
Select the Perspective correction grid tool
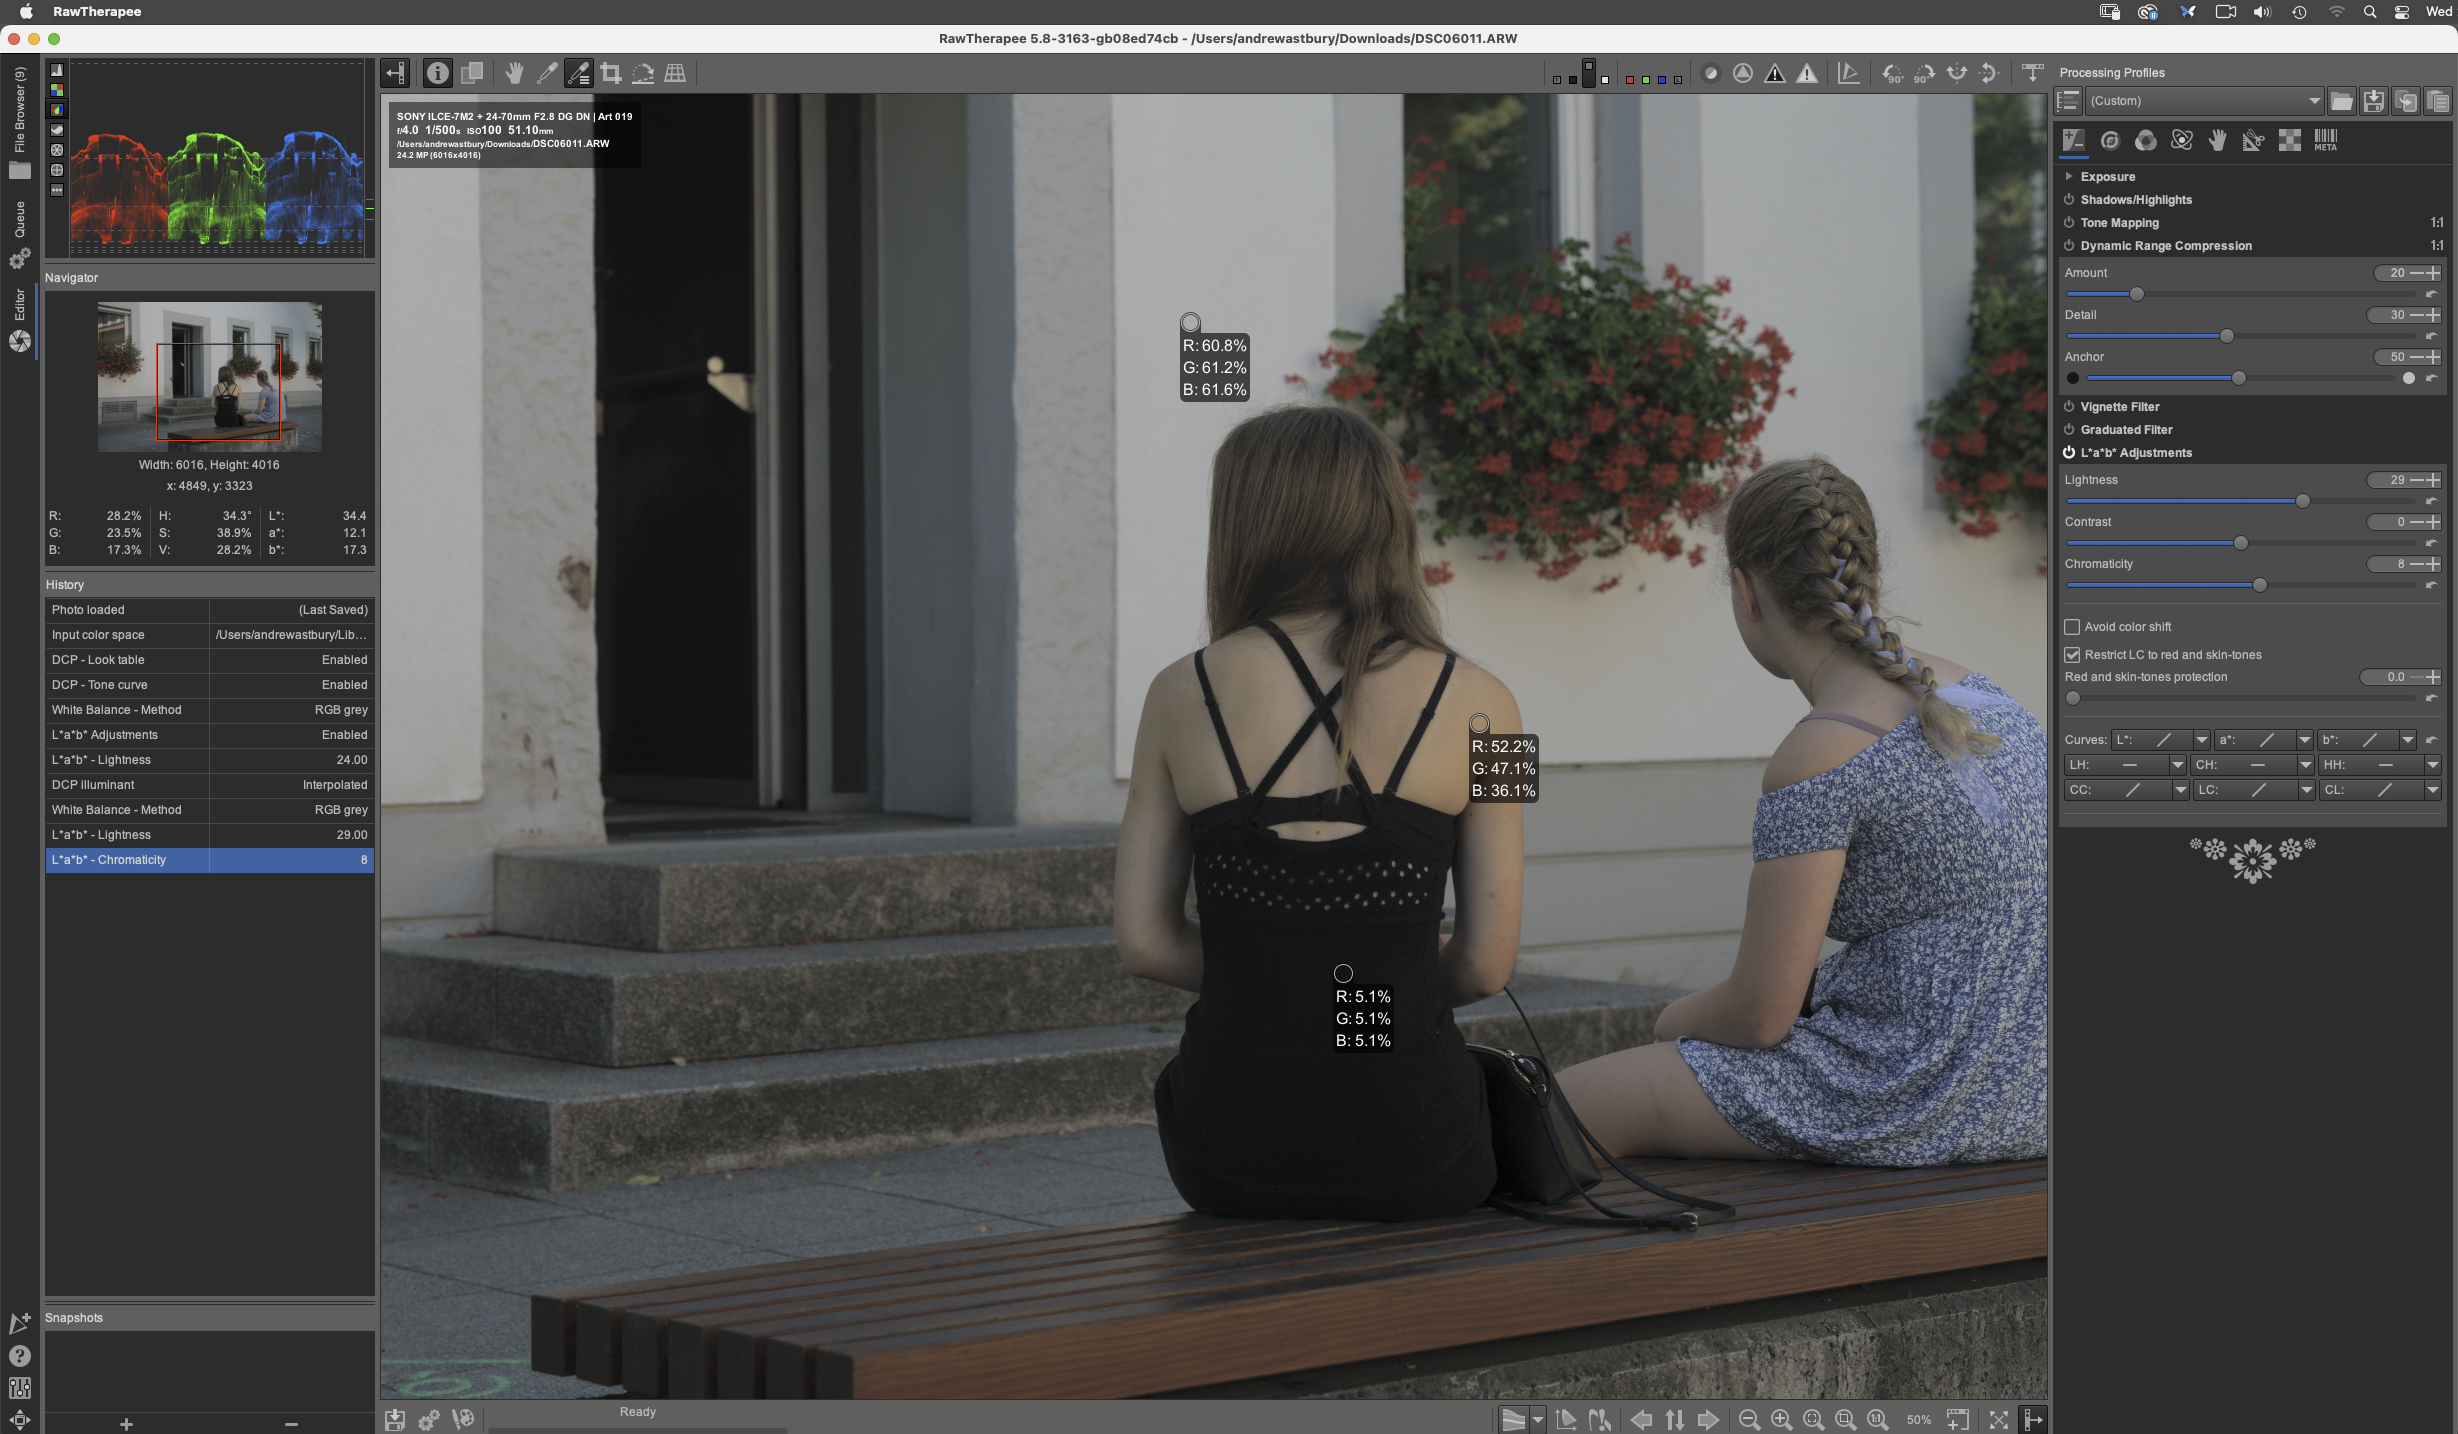[x=675, y=73]
